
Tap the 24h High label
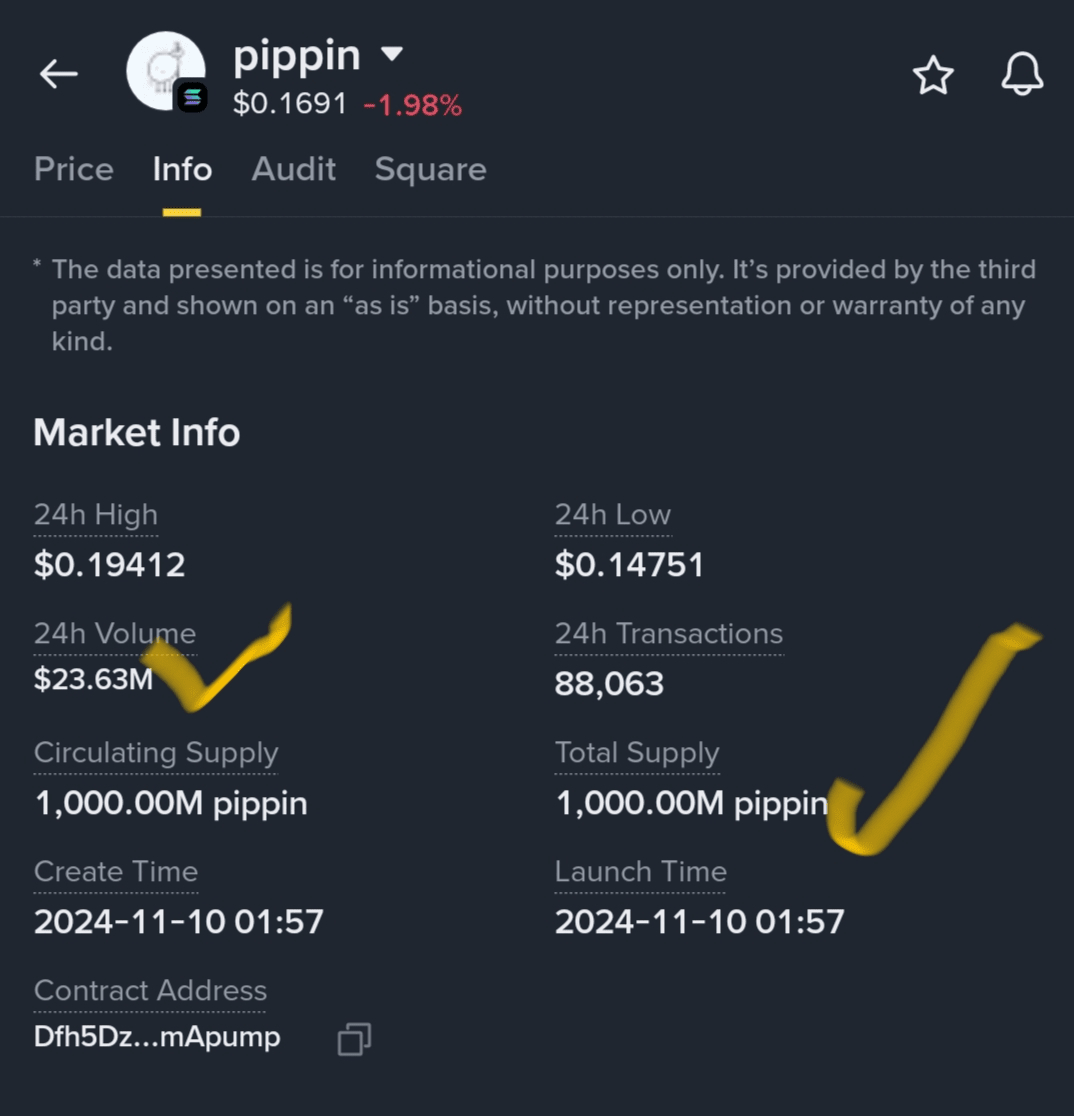click(x=95, y=515)
